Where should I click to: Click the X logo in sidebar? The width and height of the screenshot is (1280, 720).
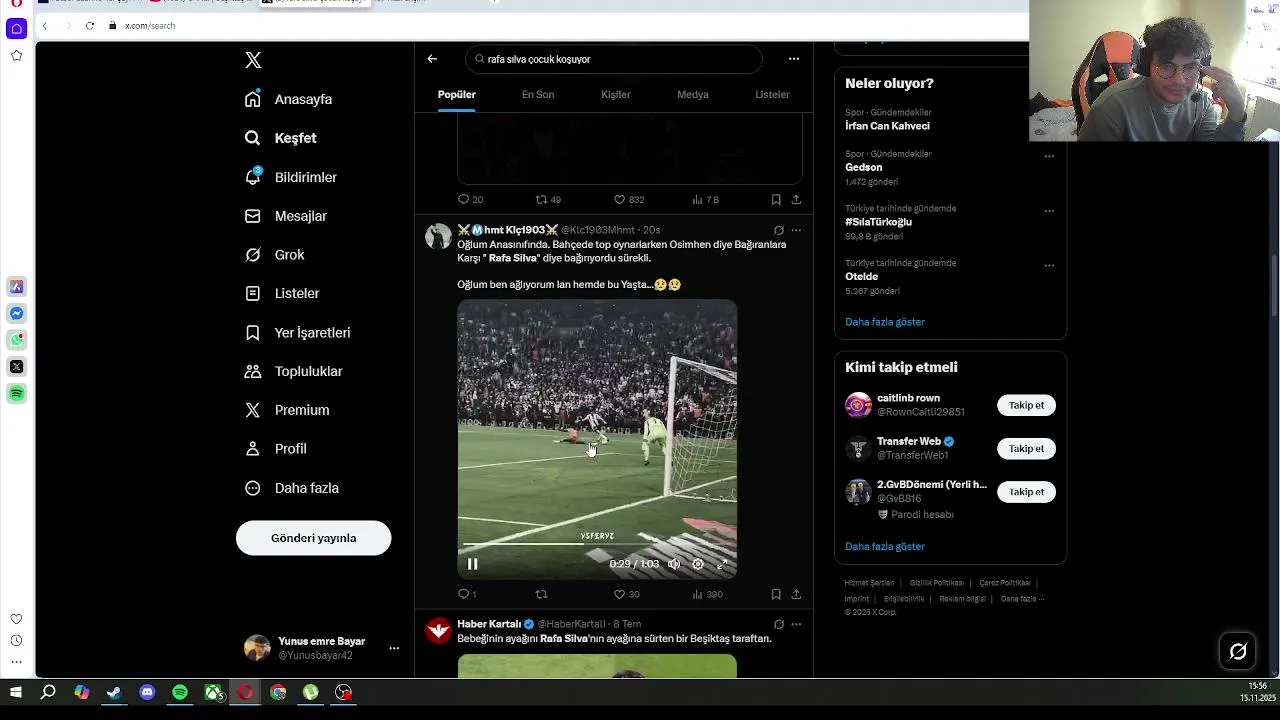pyautogui.click(x=253, y=60)
